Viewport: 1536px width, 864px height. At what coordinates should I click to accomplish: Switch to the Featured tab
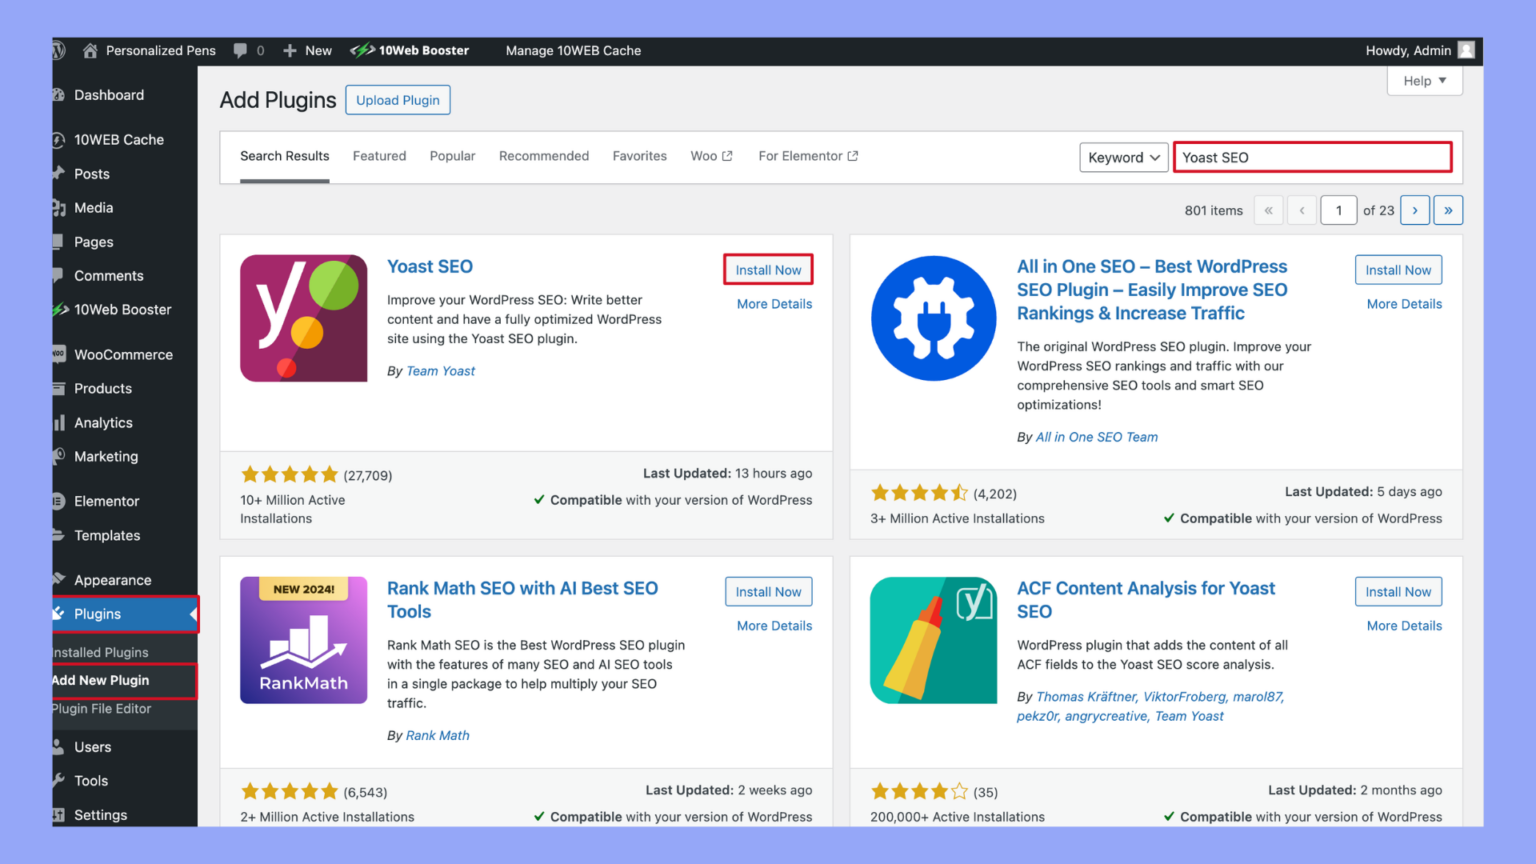tap(379, 156)
